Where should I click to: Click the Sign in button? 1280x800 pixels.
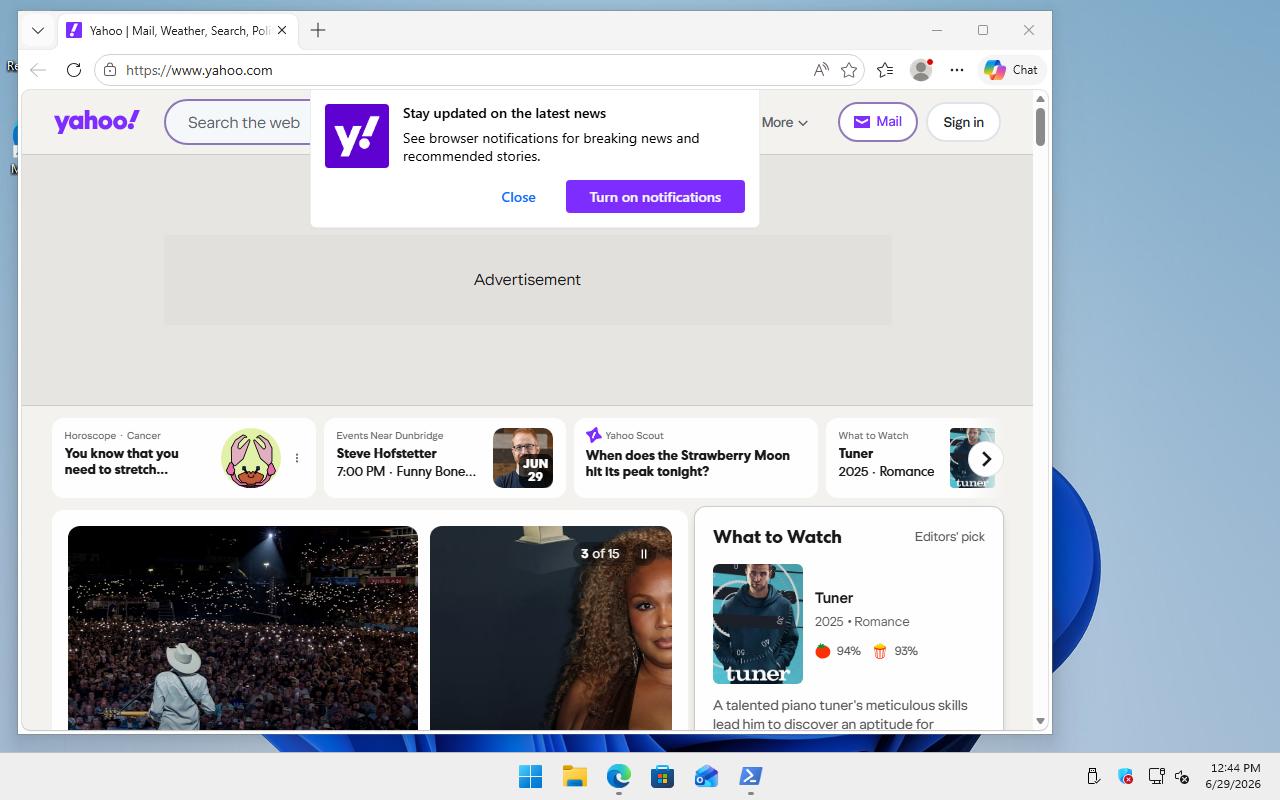(x=963, y=122)
